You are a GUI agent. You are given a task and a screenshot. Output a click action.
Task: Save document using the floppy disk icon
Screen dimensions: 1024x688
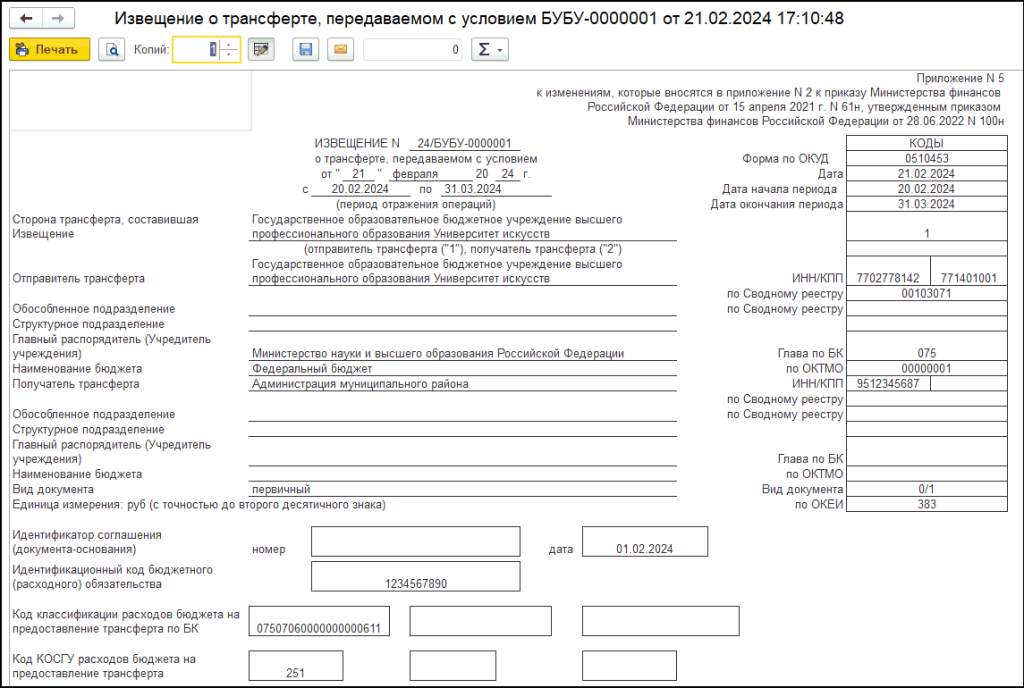[305, 49]
